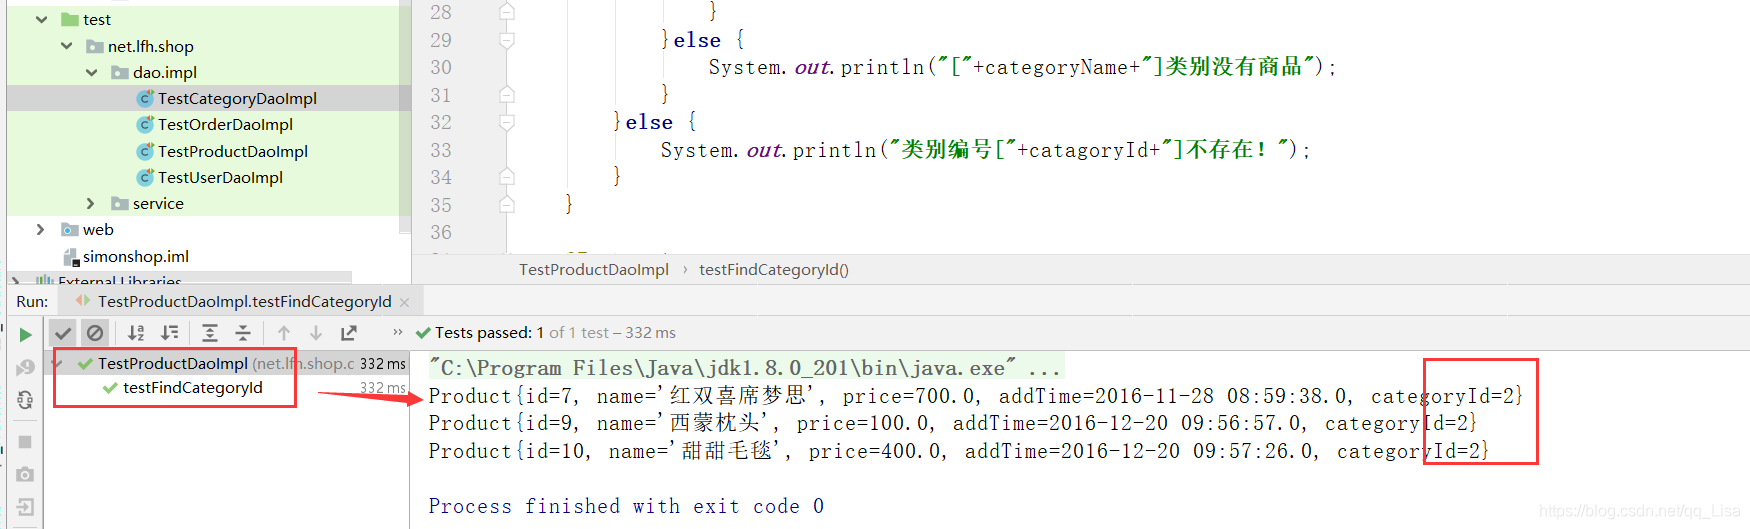Toggle auto-test rerun icon
Viewport: 1750px width, 529px height.
point(25,400)
